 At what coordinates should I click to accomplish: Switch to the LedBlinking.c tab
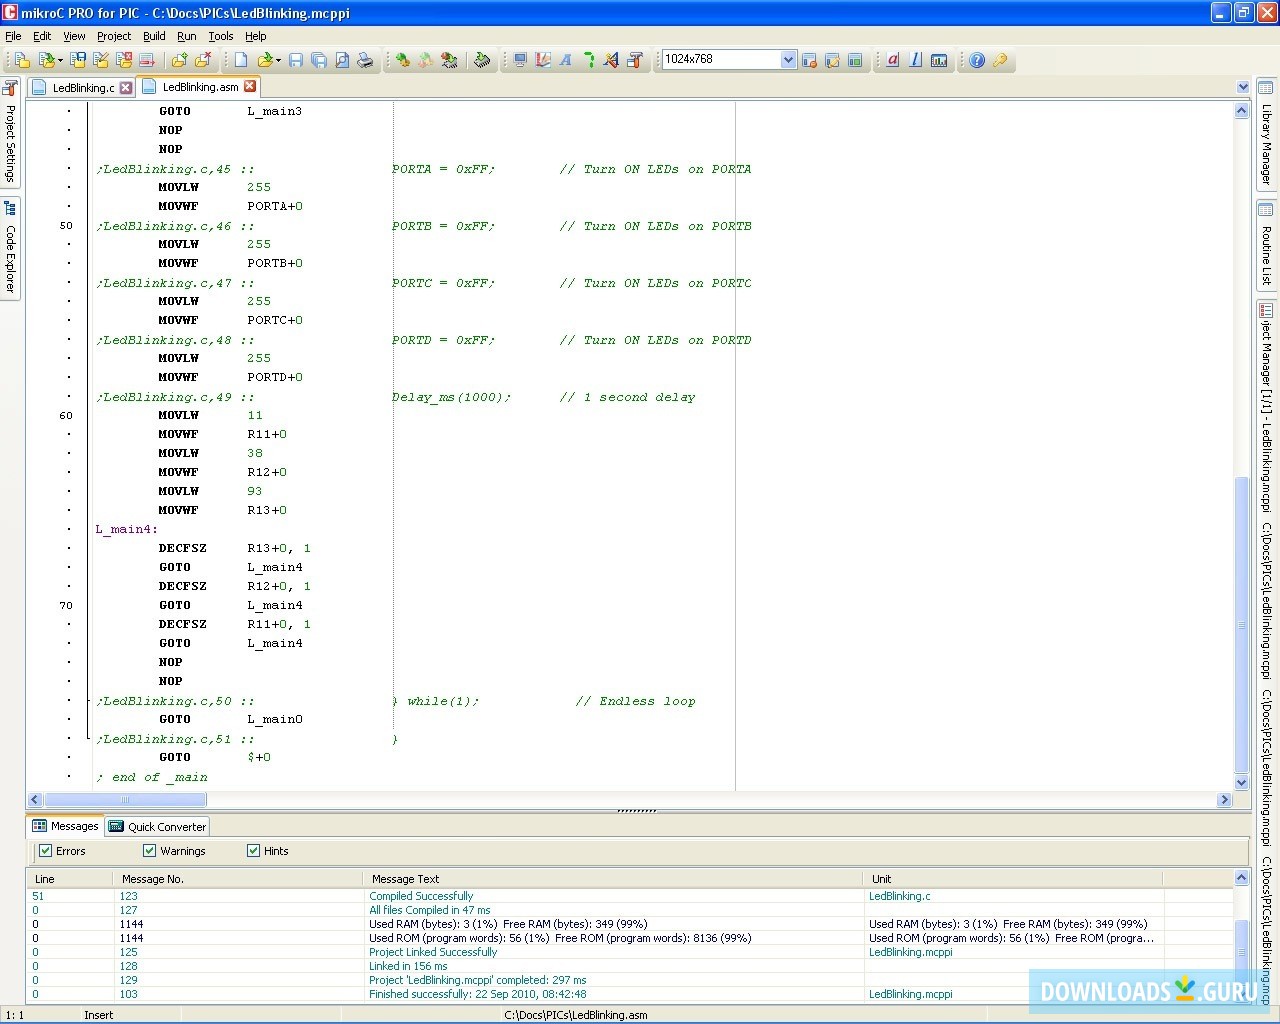coord(82,88)
